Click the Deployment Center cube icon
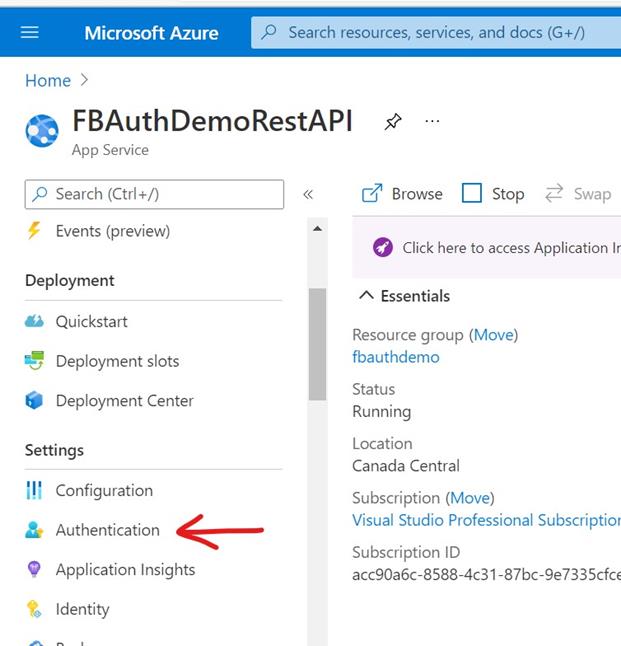This screenshot has height=646, width=621. click(x=34, y=400)
